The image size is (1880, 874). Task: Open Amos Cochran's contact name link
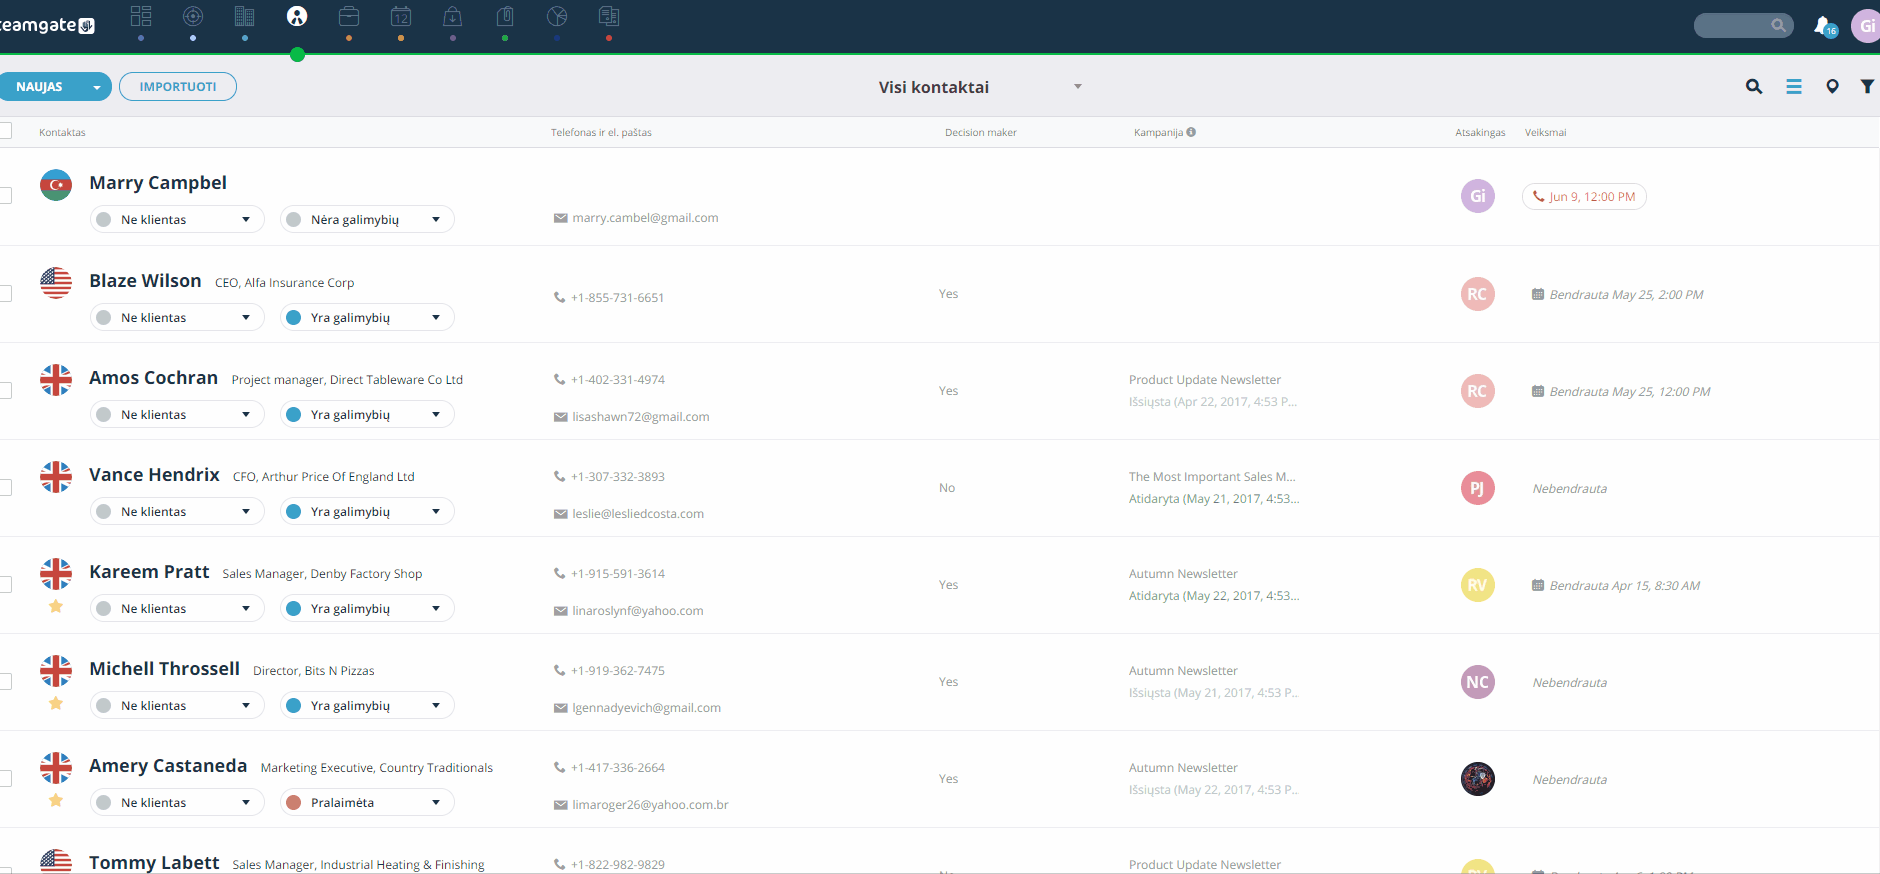(x=153, y=377)
